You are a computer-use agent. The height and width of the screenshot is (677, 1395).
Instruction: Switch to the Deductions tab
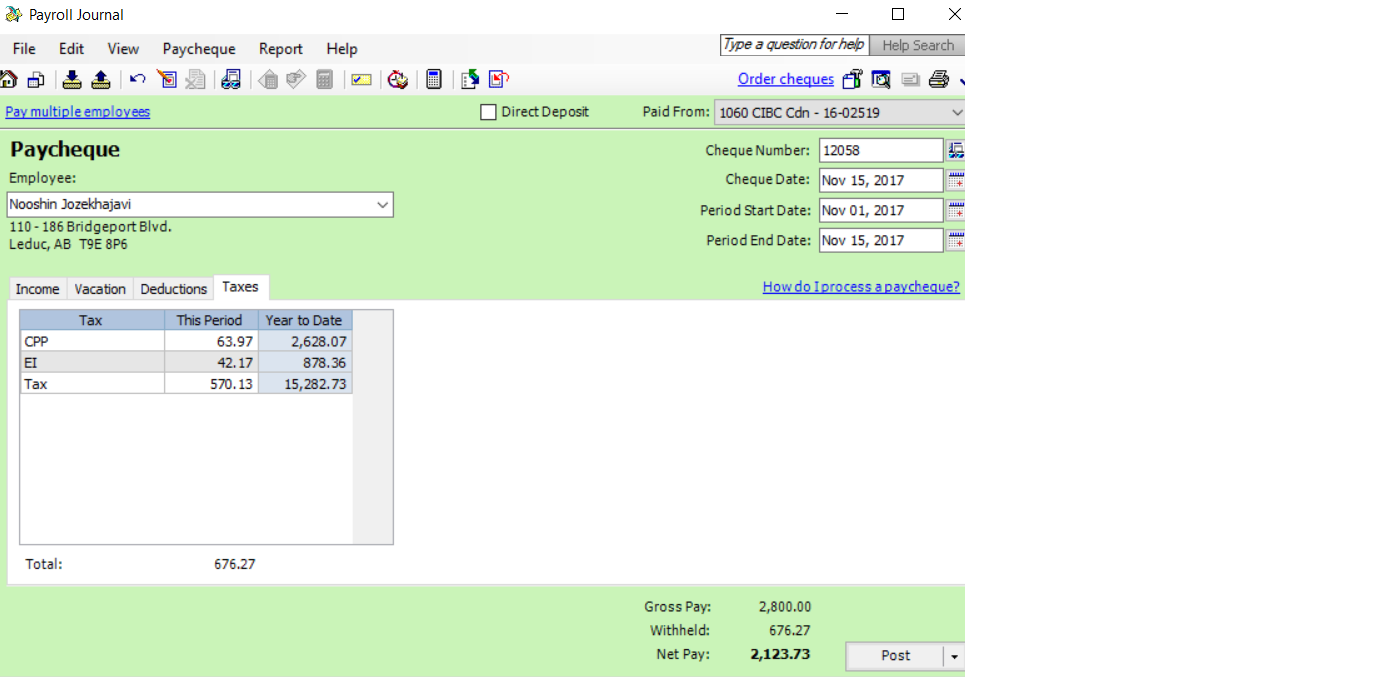(x=173, y=289)
